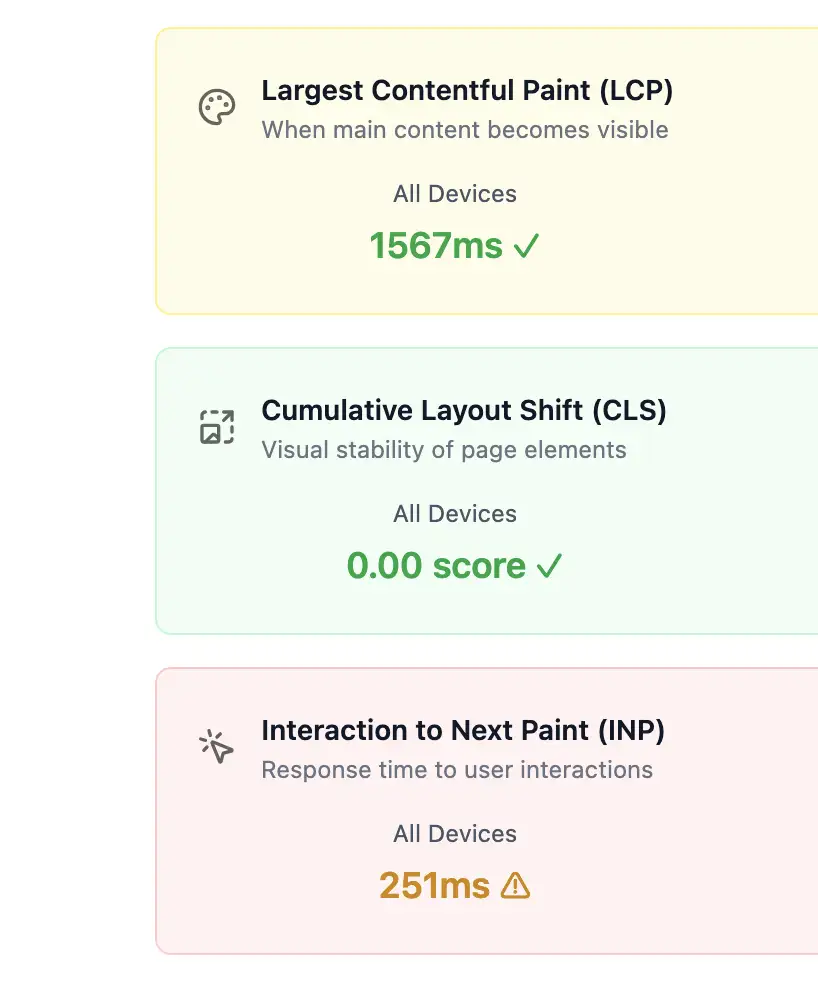Click the warning triangle next to 251ms
This screenshot has width=818, height=986.
(x=516, y=885)
